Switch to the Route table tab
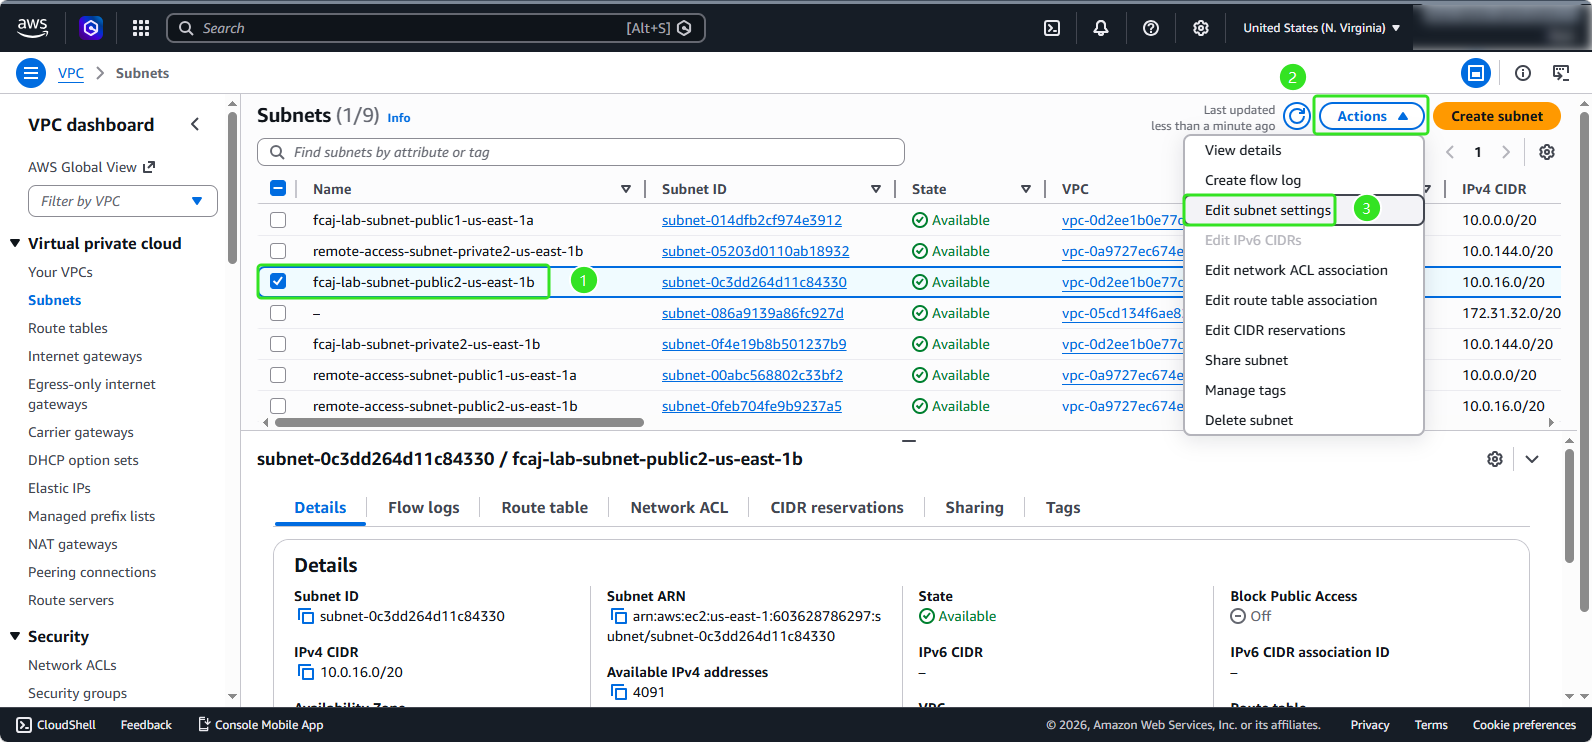 [x=545, y=507]
